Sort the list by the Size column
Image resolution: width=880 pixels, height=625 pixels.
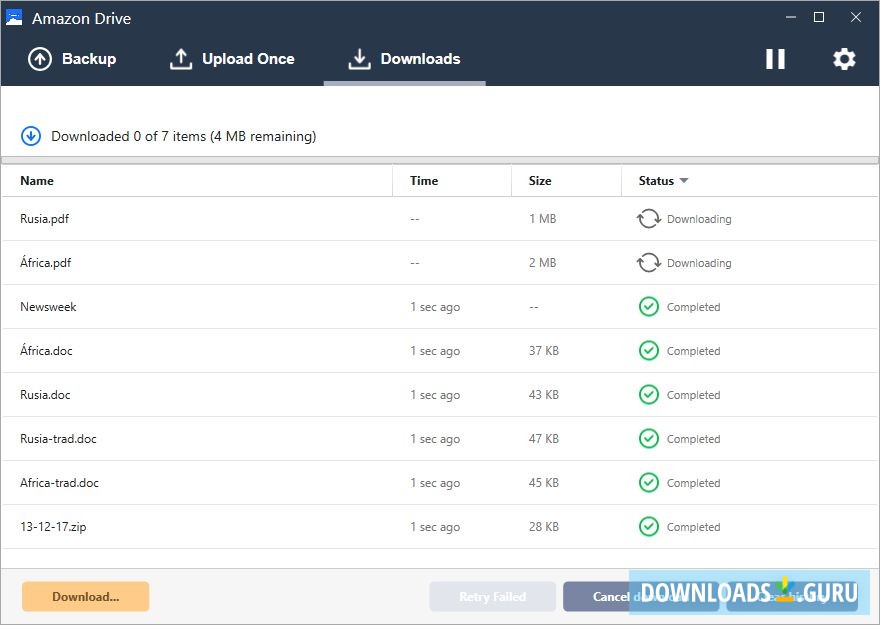(539, 181)
